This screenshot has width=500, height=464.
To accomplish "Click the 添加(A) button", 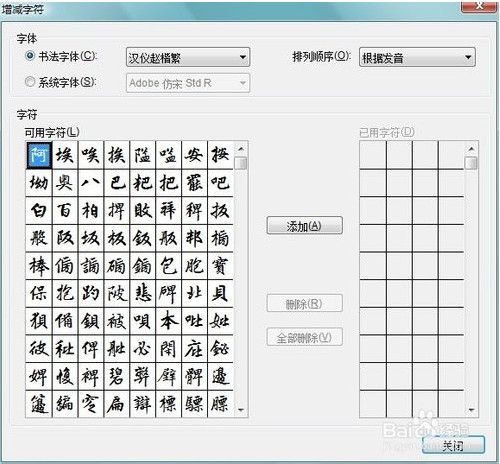I will [x=304, y=226].
